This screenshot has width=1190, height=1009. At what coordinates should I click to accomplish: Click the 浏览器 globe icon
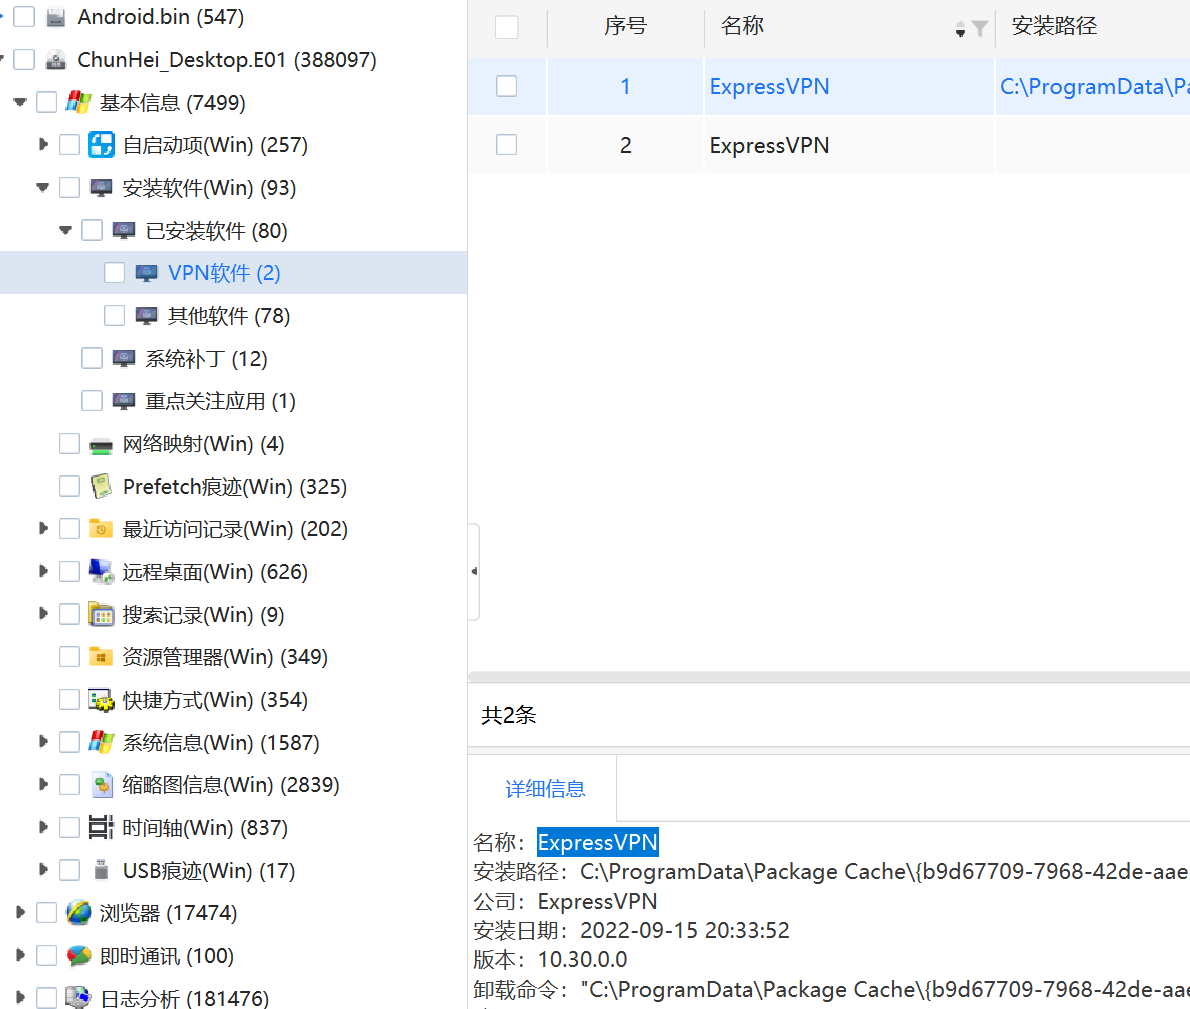pos(78,913)
